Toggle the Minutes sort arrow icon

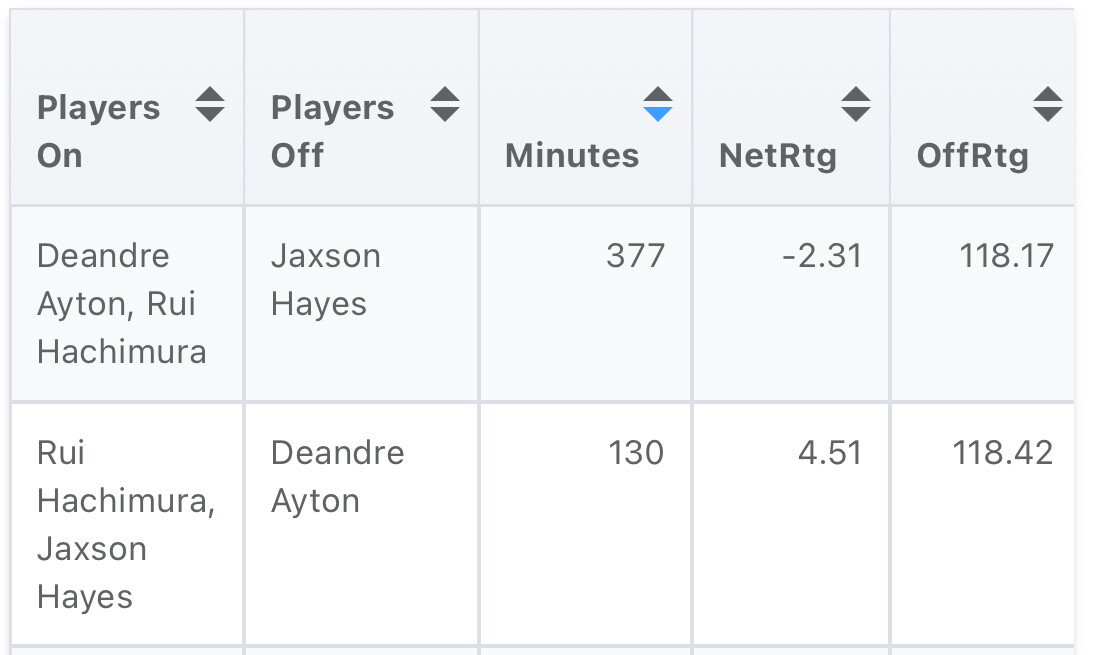[657, 104]
